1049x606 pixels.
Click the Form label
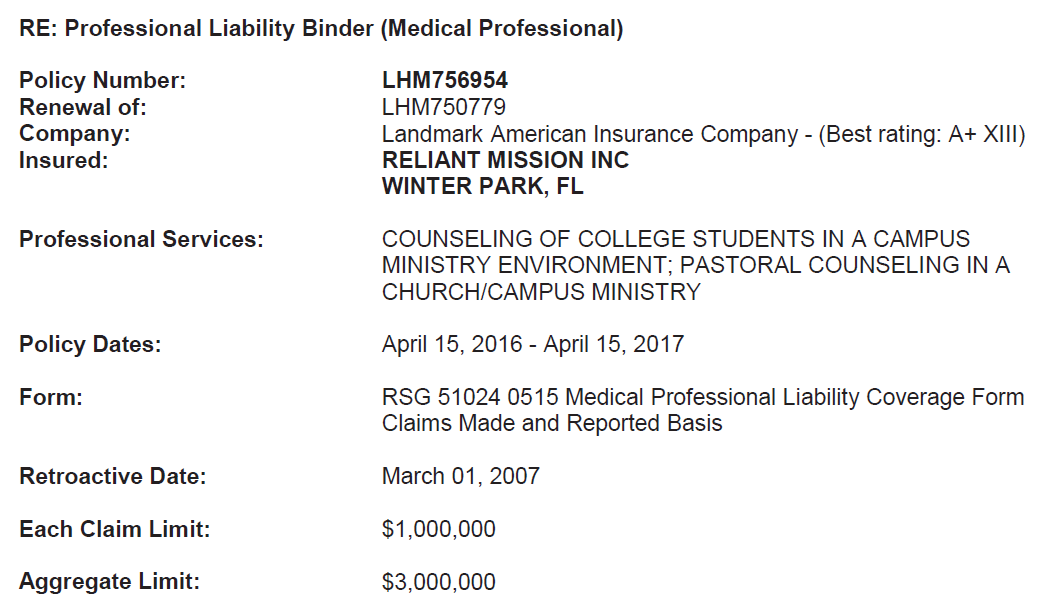50,397
